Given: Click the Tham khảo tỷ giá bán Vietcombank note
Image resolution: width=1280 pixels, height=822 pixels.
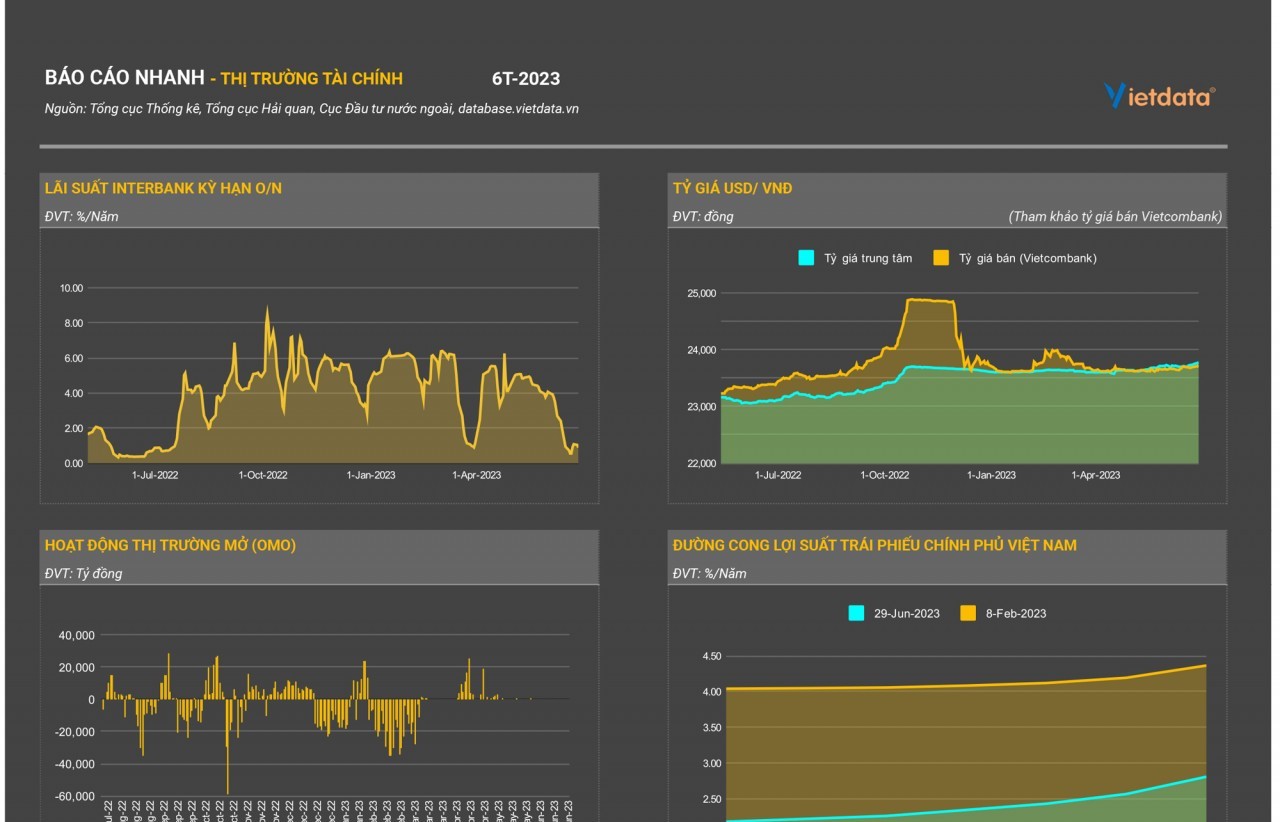Looking at the screenshot, I should click(1115, 216).
